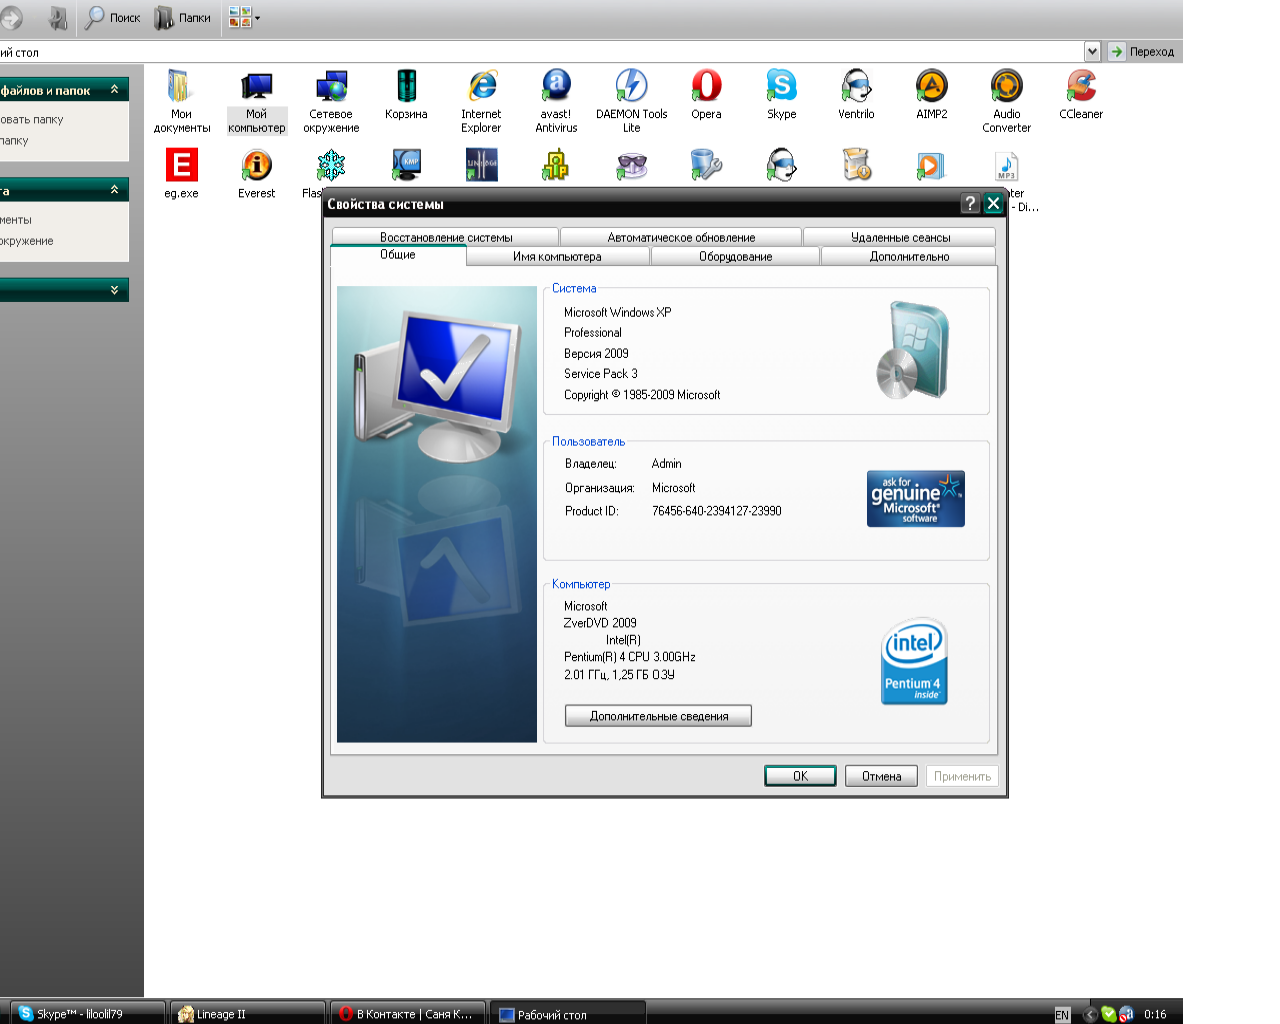Screen dimensions: 1280x1024
Task: Click the Отмена button
Action: 881,776
